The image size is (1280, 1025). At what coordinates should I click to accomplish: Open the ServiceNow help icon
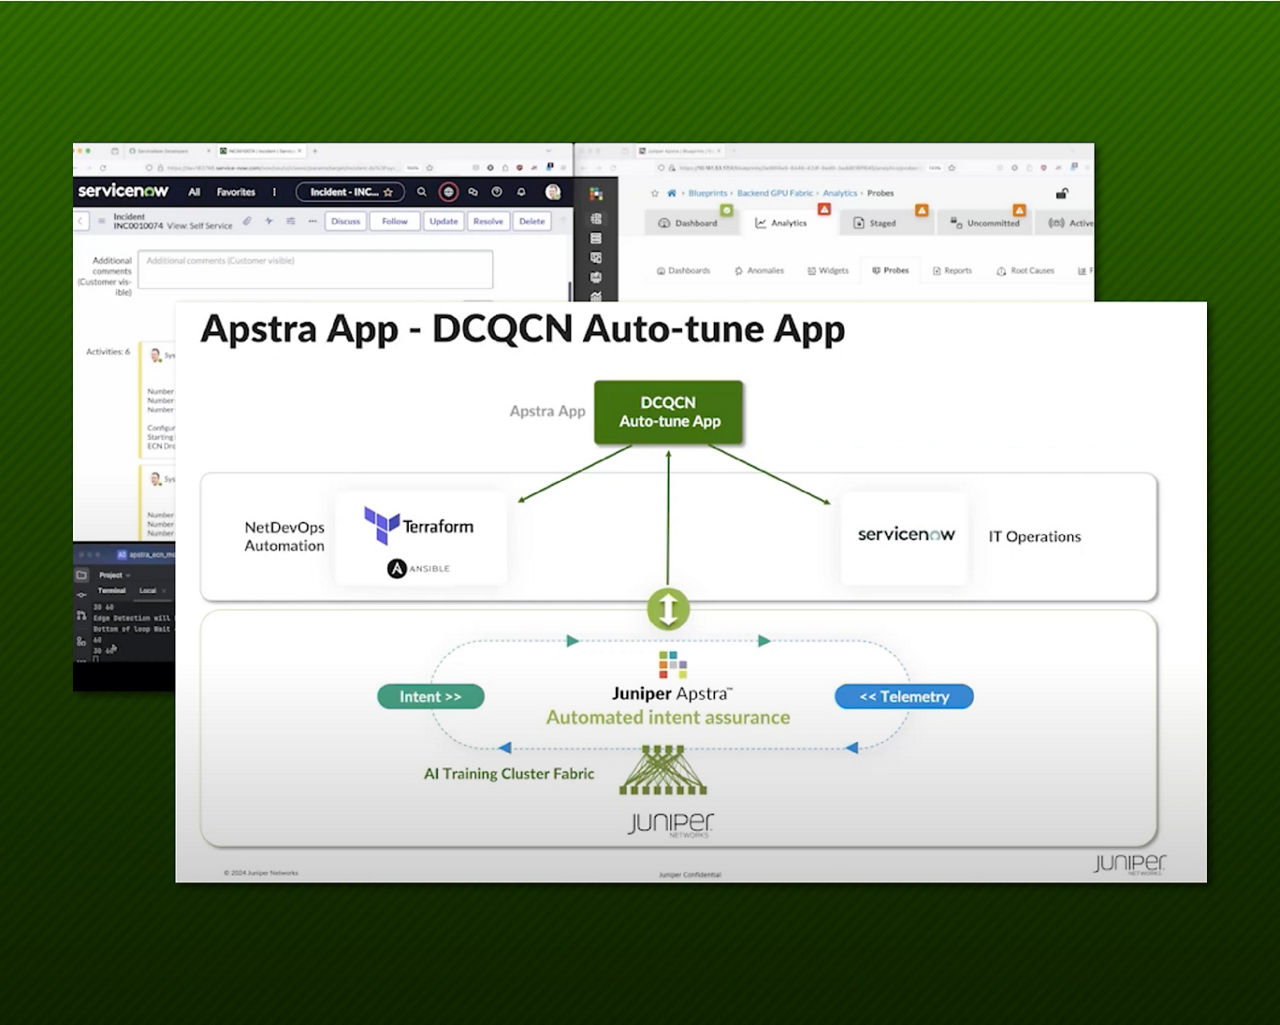[x=497, y=191]
